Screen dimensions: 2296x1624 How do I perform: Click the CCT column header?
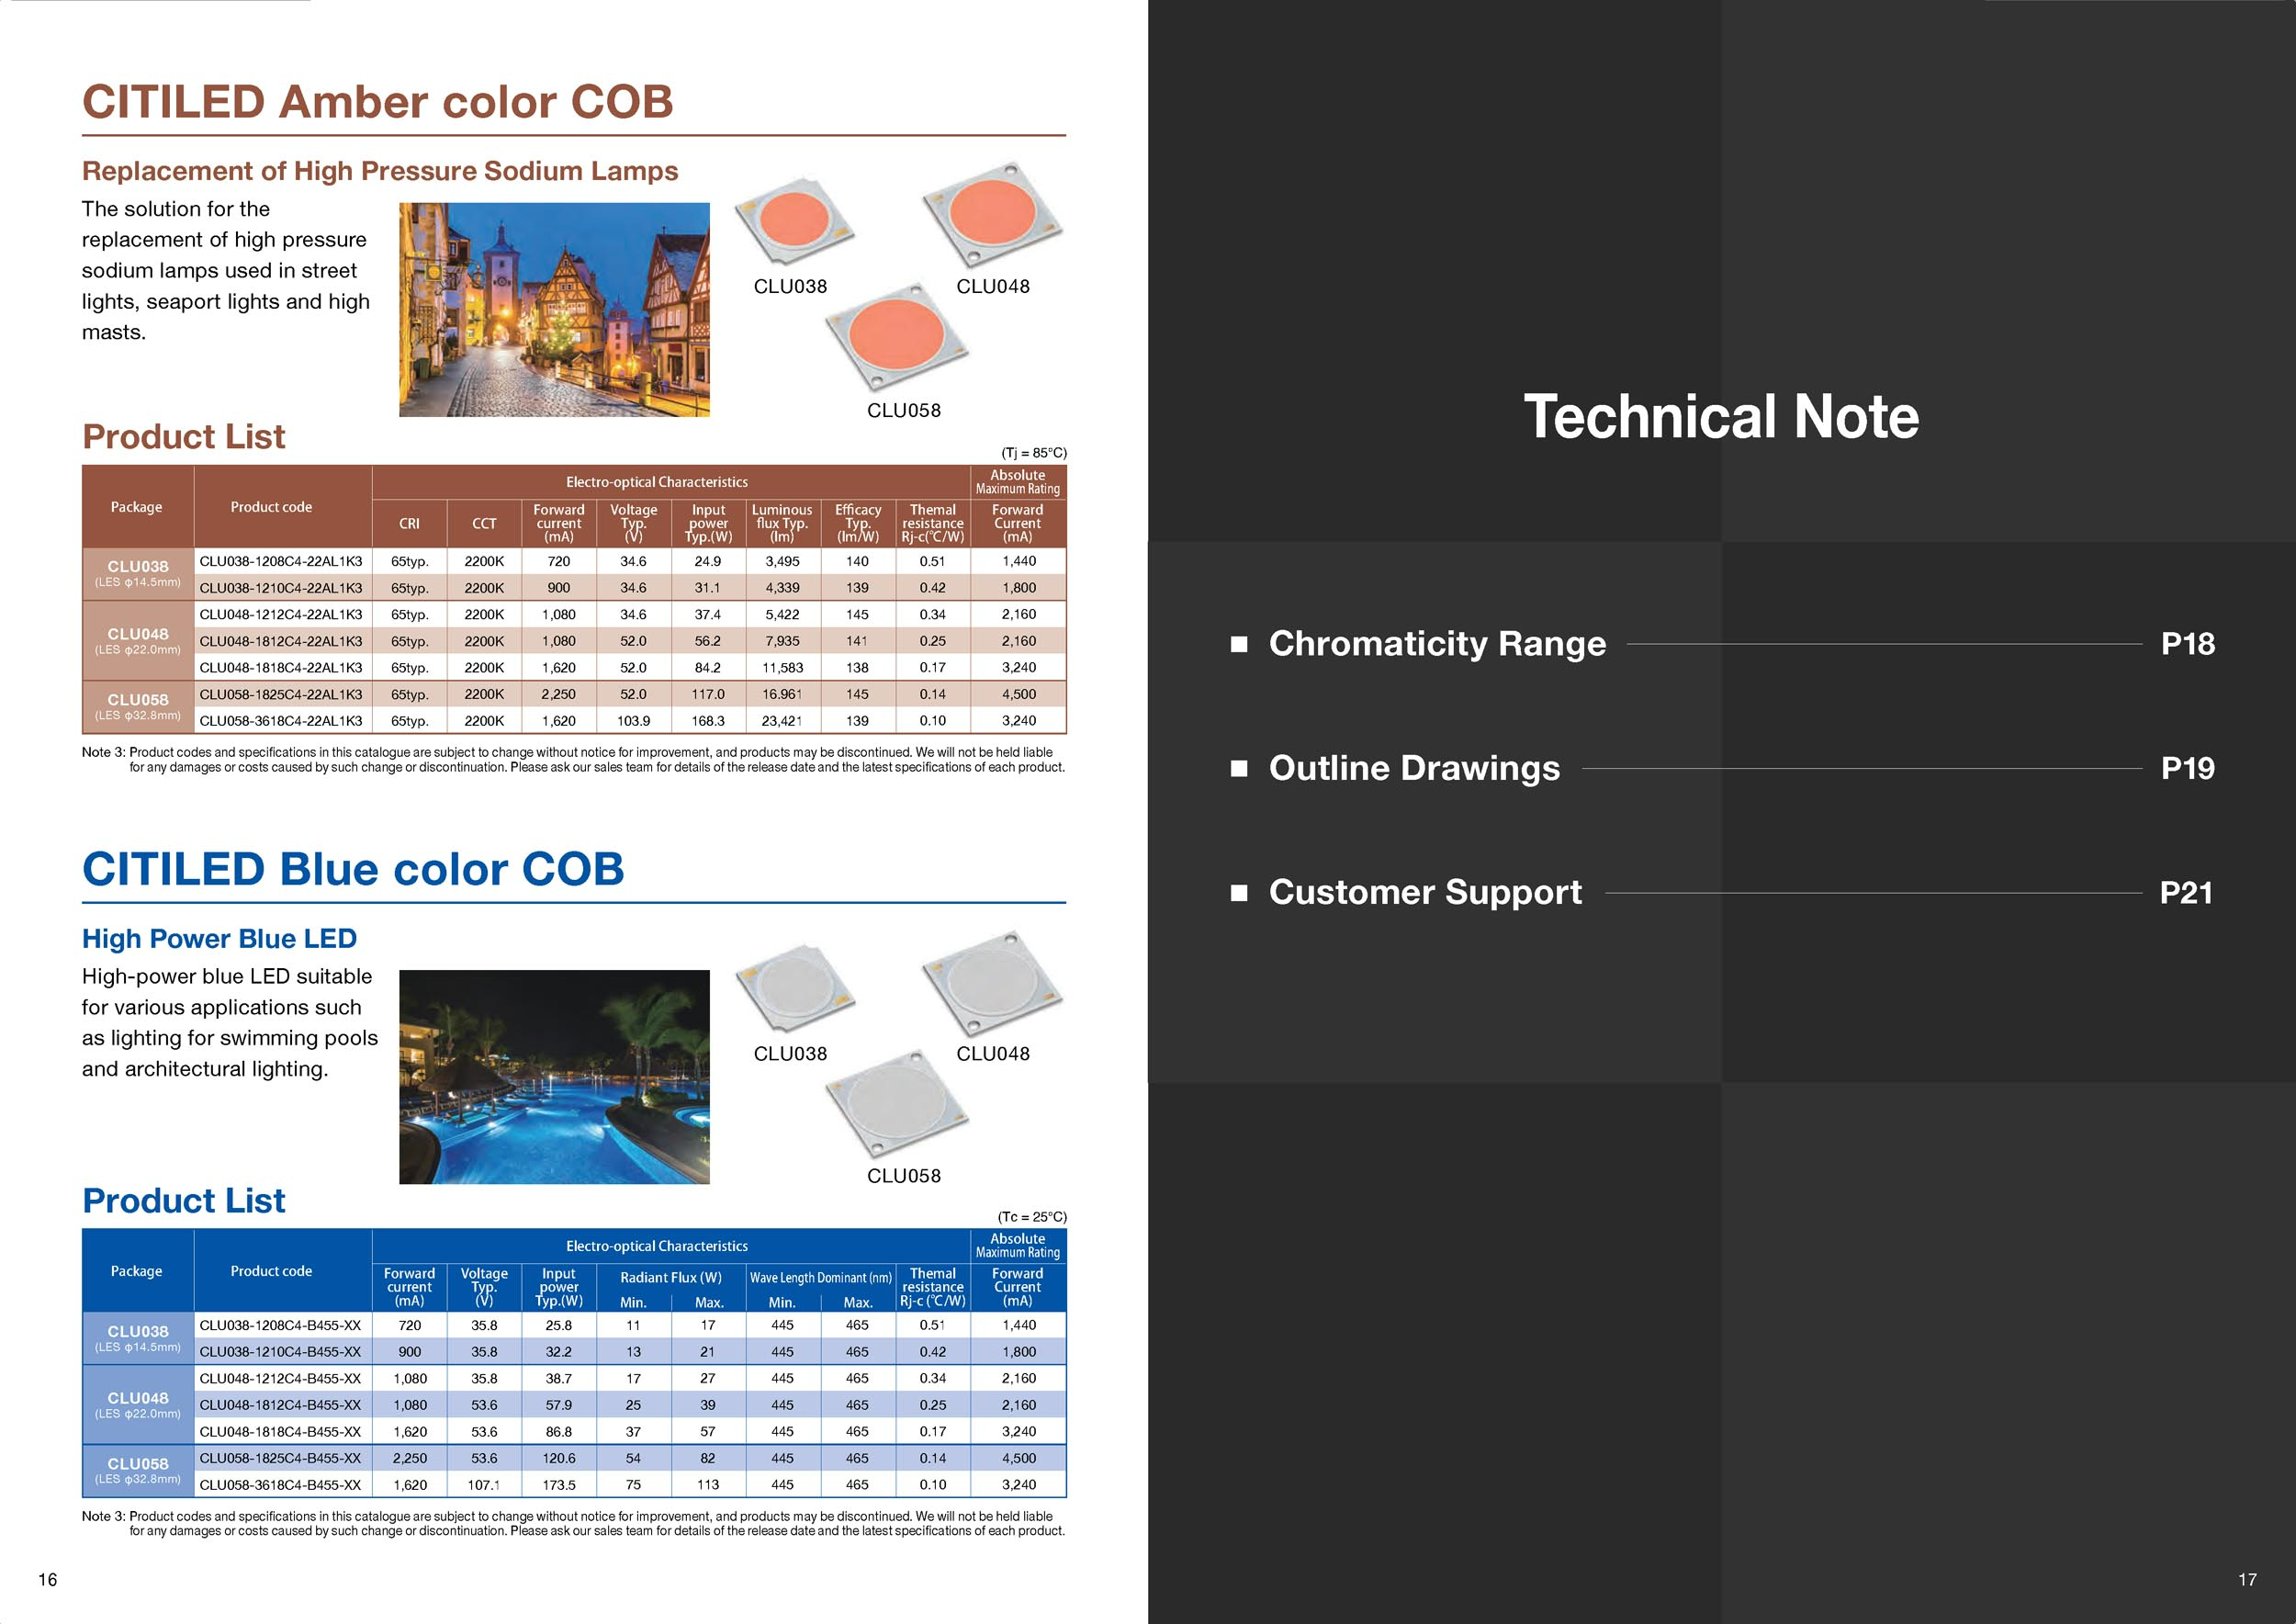coord(484,523)
